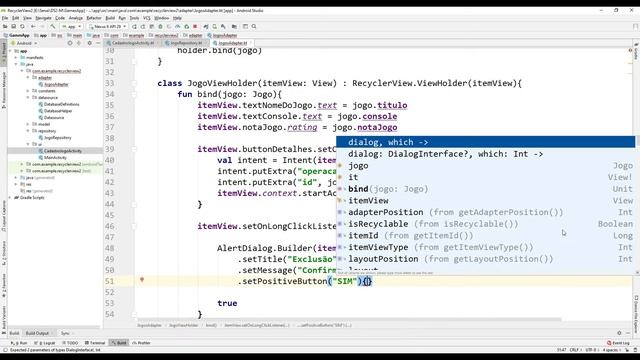The width and height of the screenshot is (640, 360).
Task: Click the lightbulb intention icon on line 51
Action: (x=142, y=280)
